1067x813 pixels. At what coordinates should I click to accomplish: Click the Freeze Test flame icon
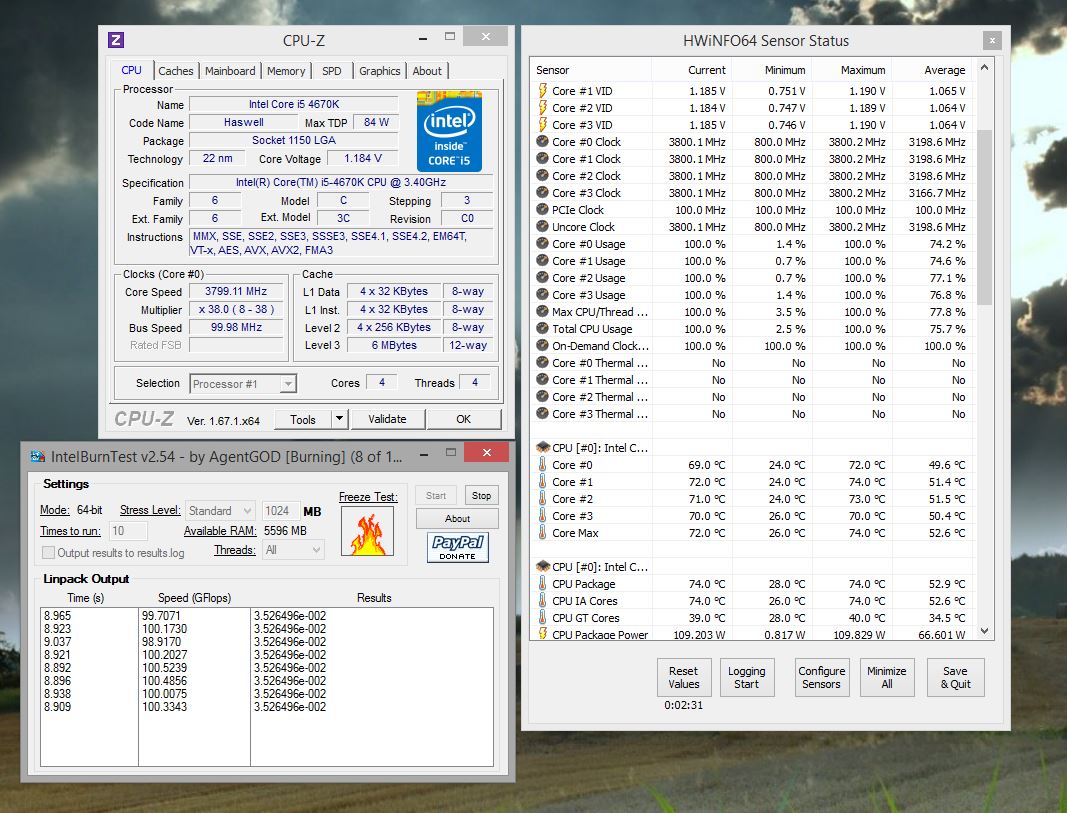(367, 531)
